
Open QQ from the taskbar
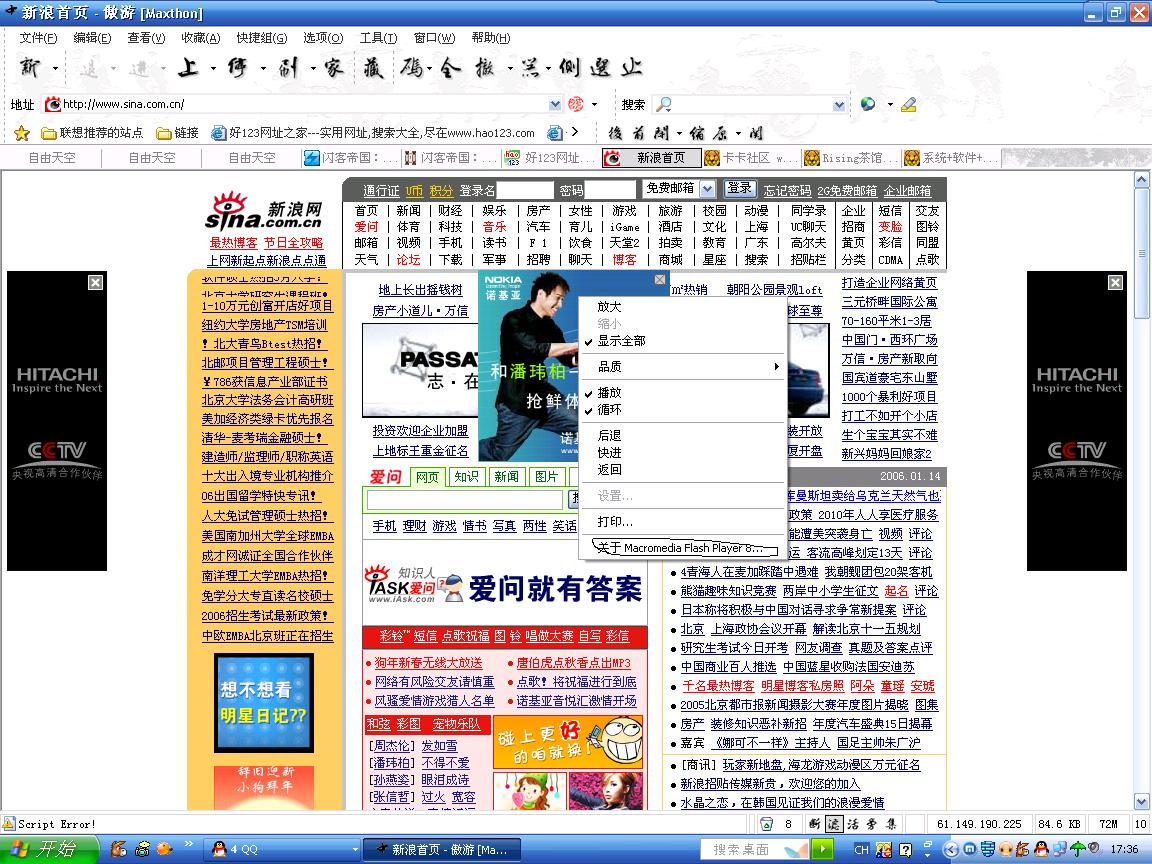(282, 849)
